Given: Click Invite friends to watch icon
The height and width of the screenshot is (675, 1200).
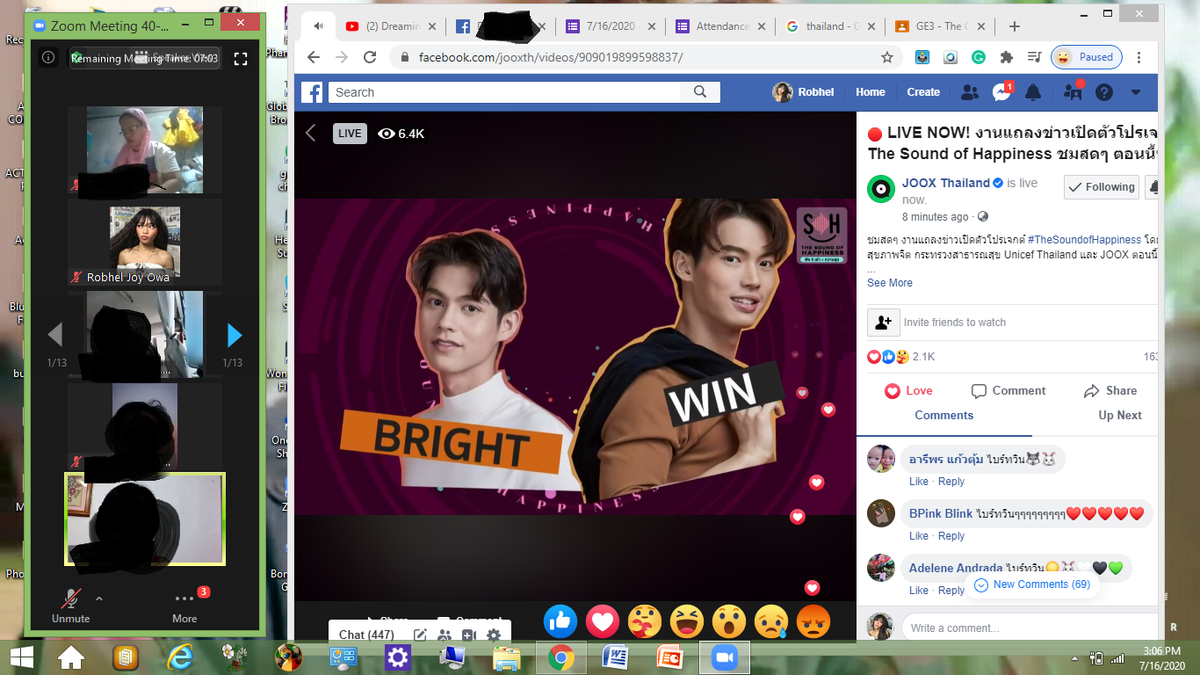Looking at the screenshot, I should coord(883,322).
